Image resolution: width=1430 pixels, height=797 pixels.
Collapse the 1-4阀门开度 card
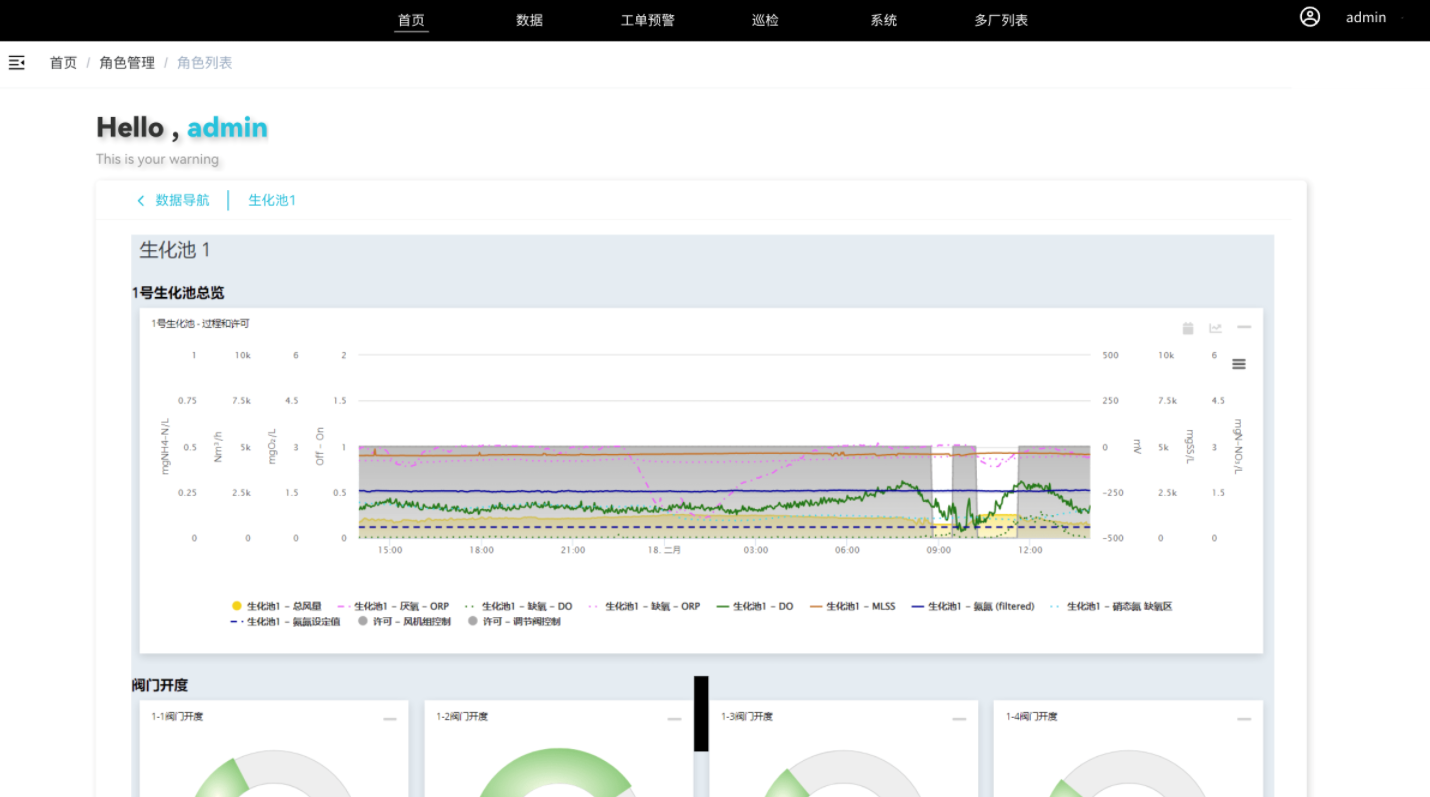pos(1244,719)
